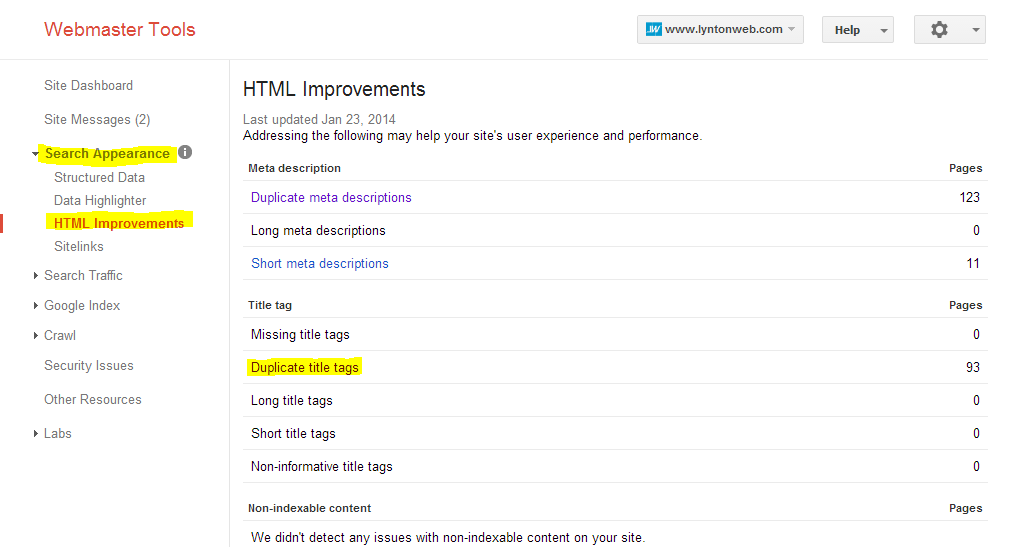Open the Short meta descriptions link
The image size is (1028, 547).
[319, 264]
